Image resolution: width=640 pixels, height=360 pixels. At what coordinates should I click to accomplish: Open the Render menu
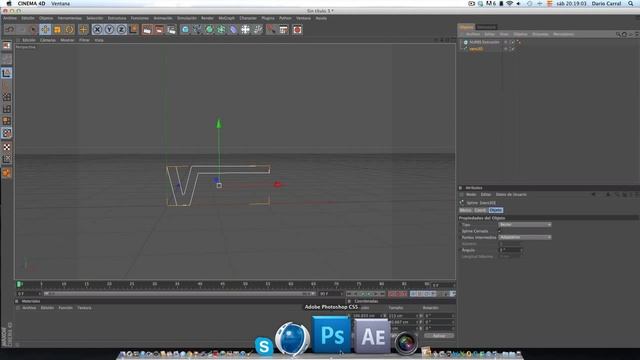(207, 18)
